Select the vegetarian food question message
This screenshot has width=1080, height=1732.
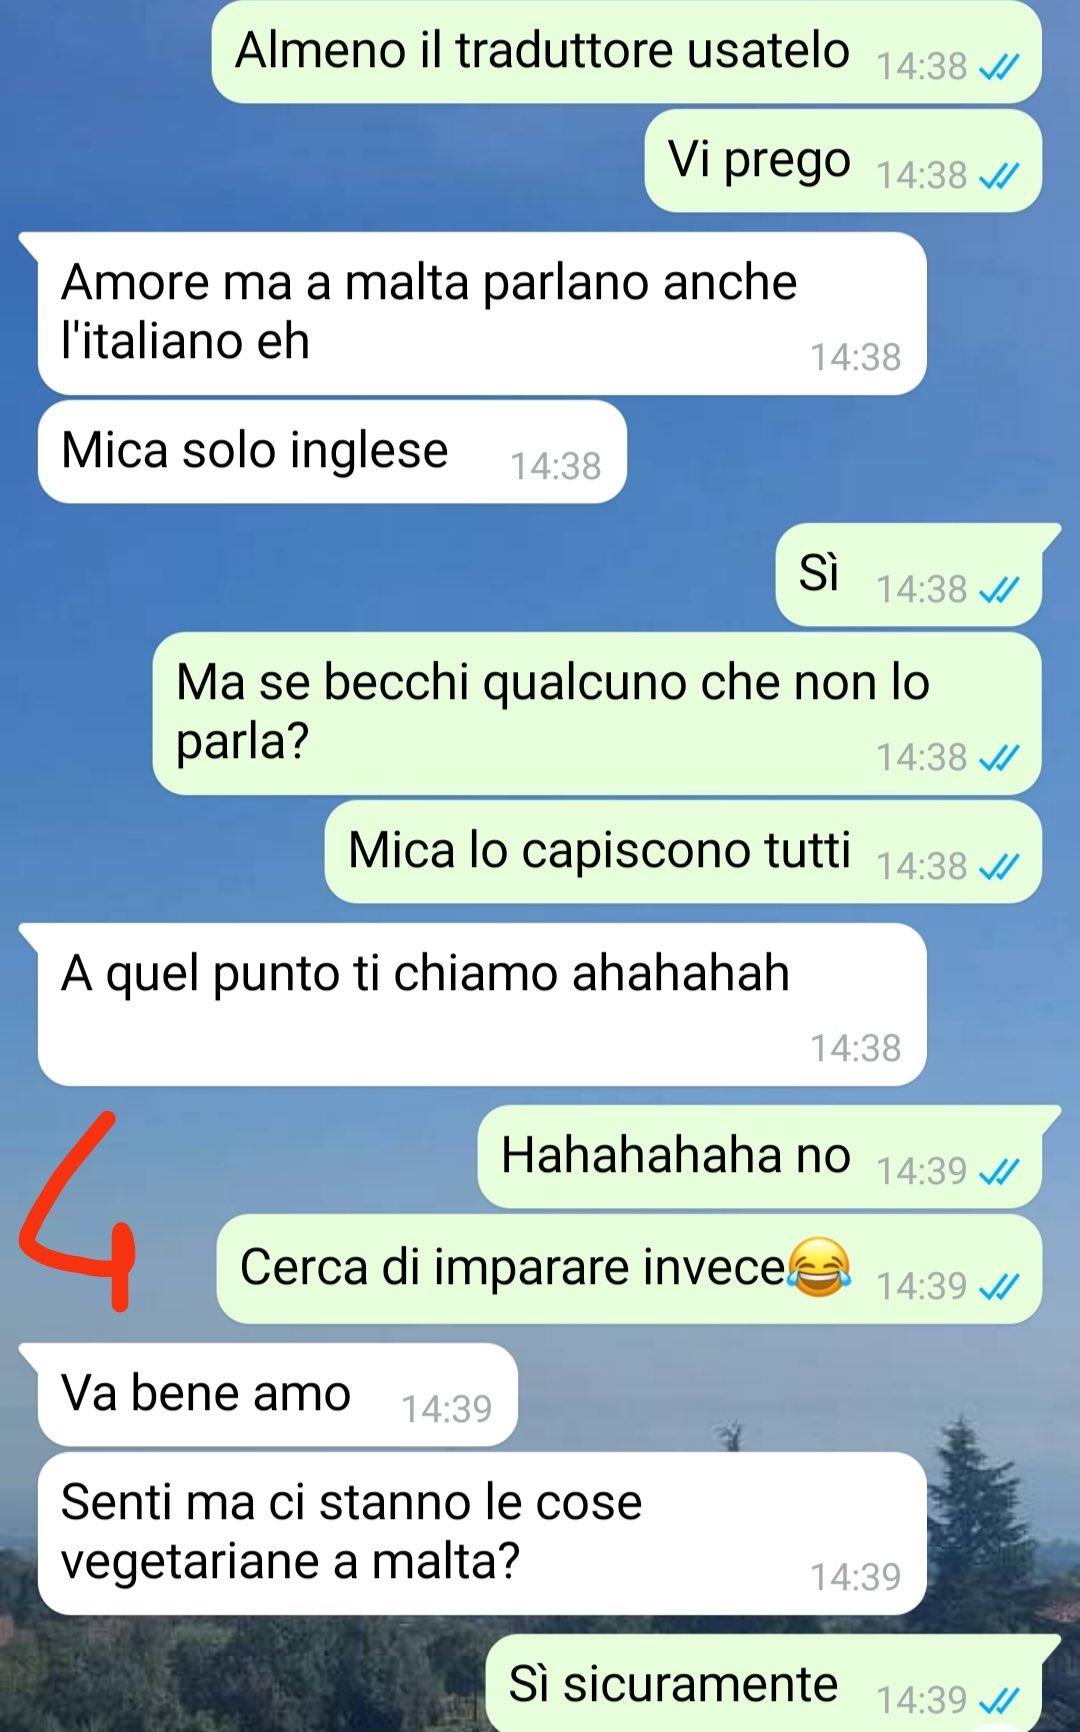[482, 1533]
